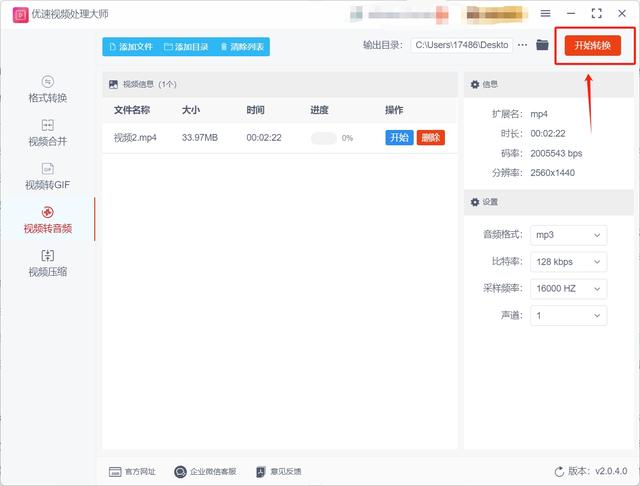Click the GIF sidebar icon
The width and height of the screenshot is (640, 486).
pos(48,169)
